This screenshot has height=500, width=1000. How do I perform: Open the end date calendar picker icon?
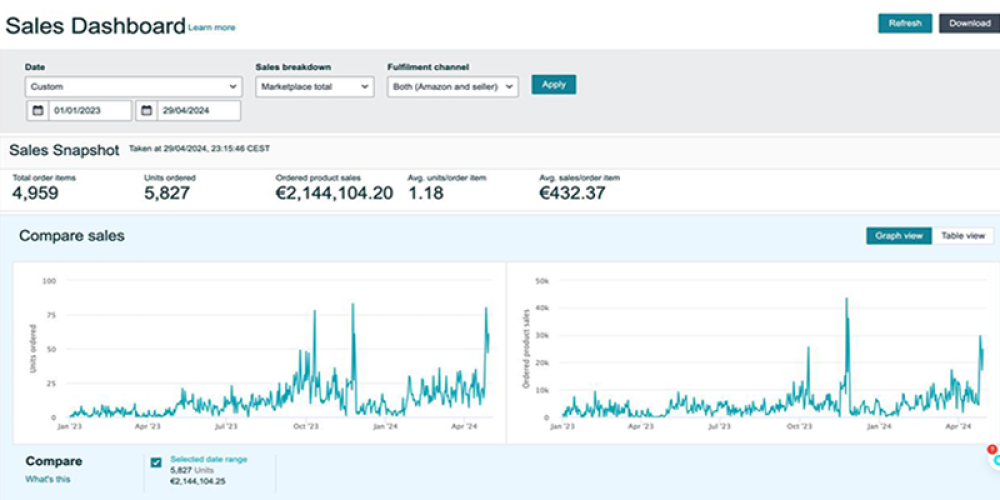coord(146,111)
